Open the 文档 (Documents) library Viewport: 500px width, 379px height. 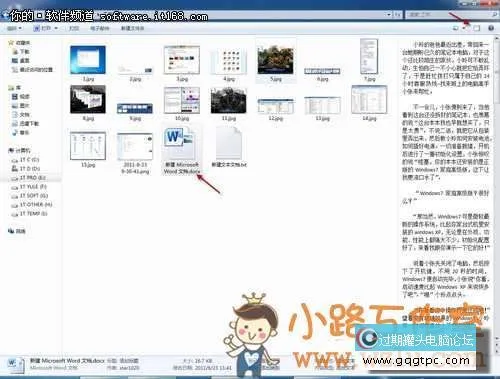21,115
